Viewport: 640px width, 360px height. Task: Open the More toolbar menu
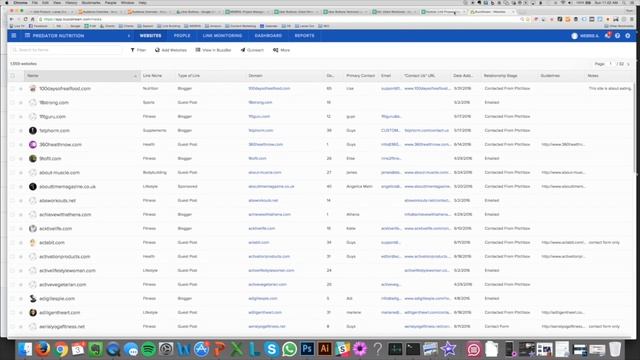(x=281, y=50)
